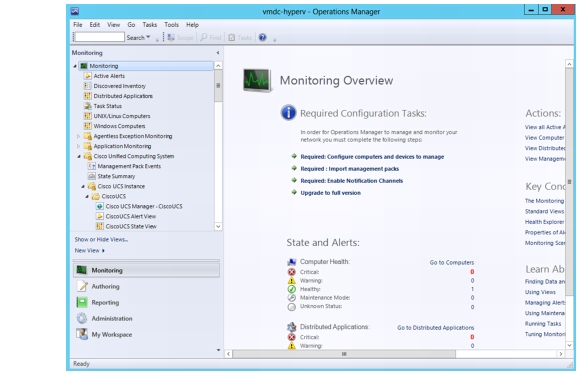Click the CiscoUCS State View icon
The height and width of the screenshot is (375, 580).
[x=100, y=226]
